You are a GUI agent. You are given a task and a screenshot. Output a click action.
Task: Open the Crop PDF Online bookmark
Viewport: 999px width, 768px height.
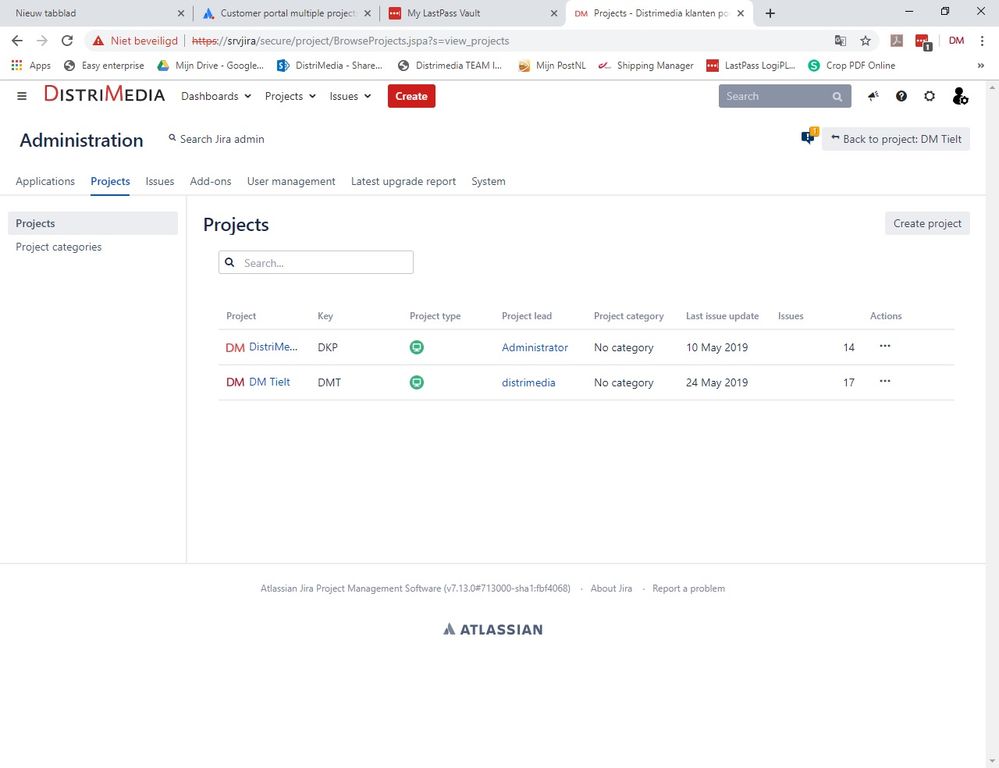852,65
